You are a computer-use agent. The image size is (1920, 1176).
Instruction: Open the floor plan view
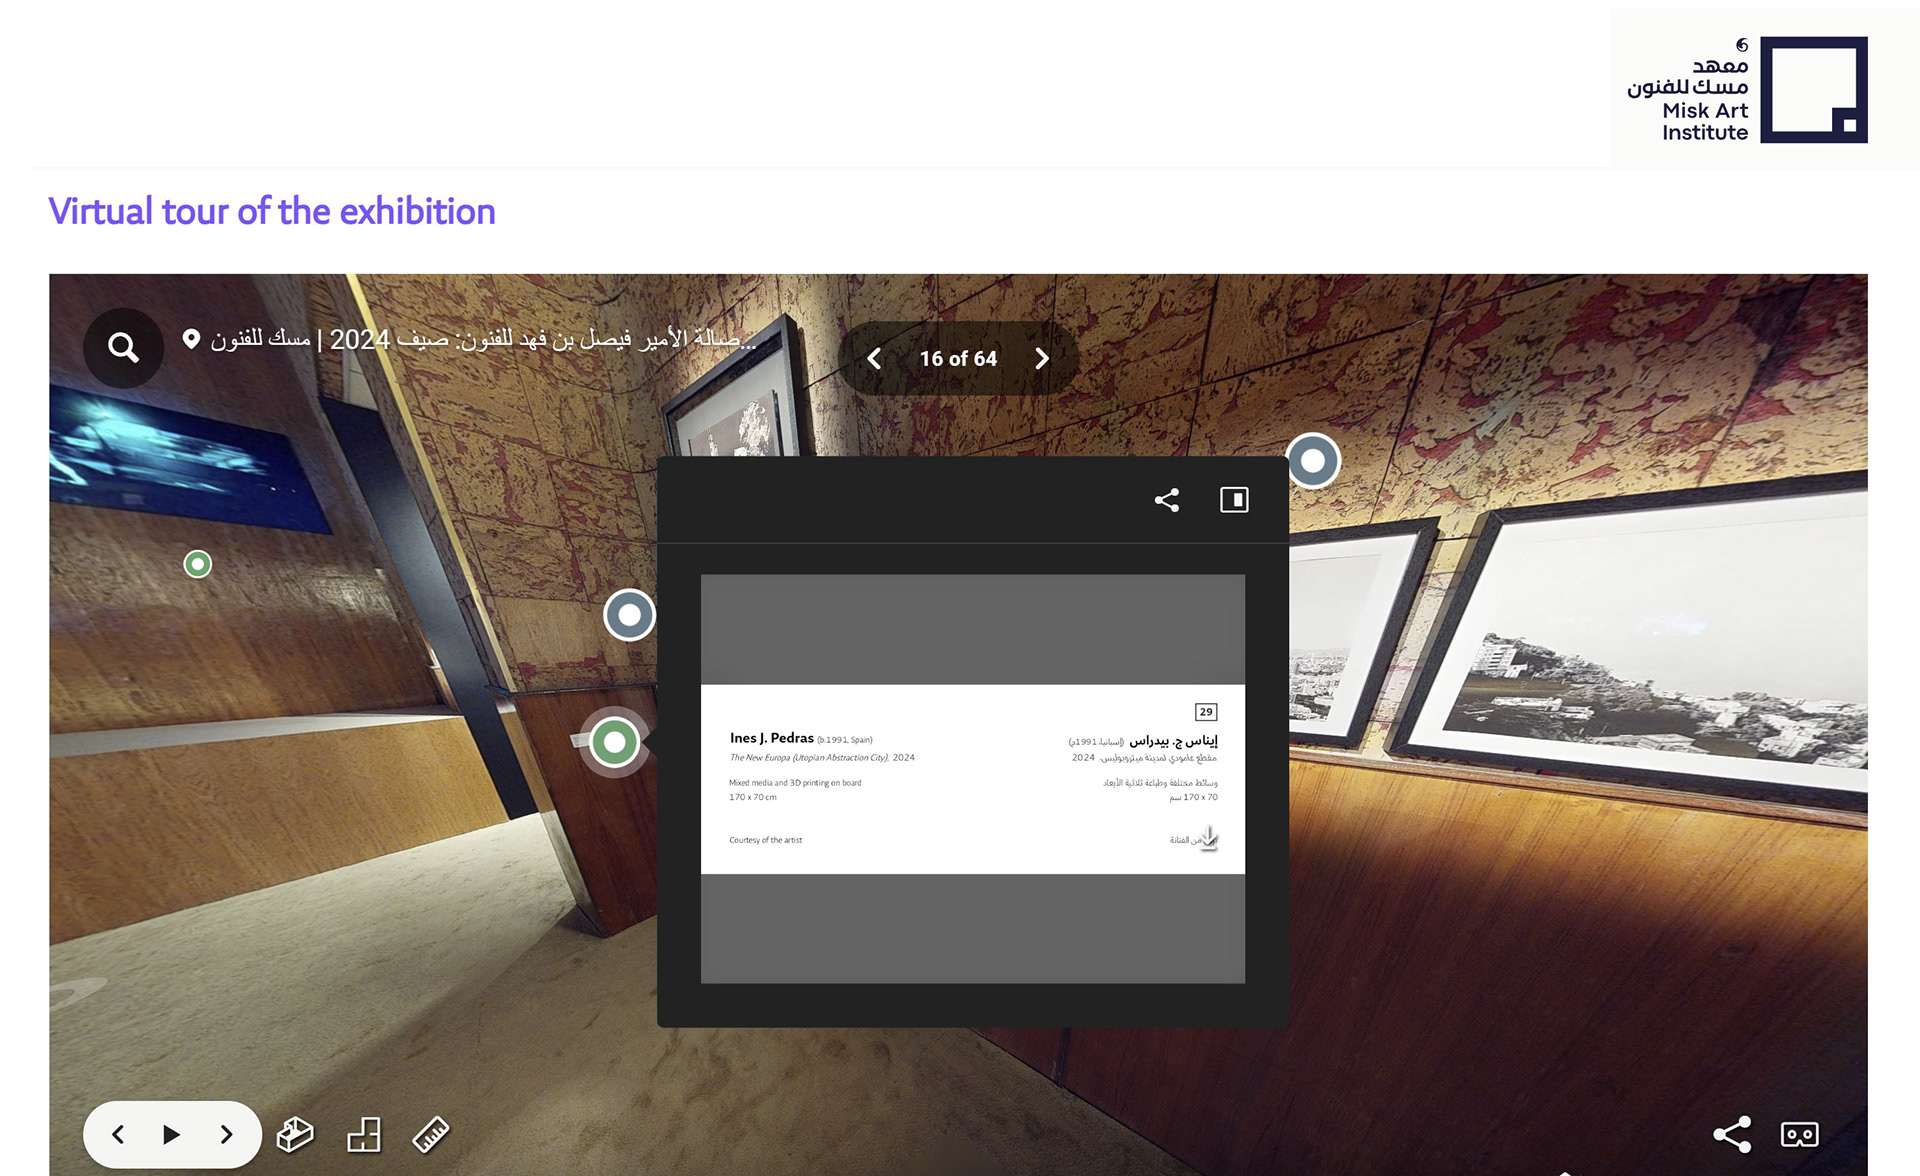[364, 1134]
